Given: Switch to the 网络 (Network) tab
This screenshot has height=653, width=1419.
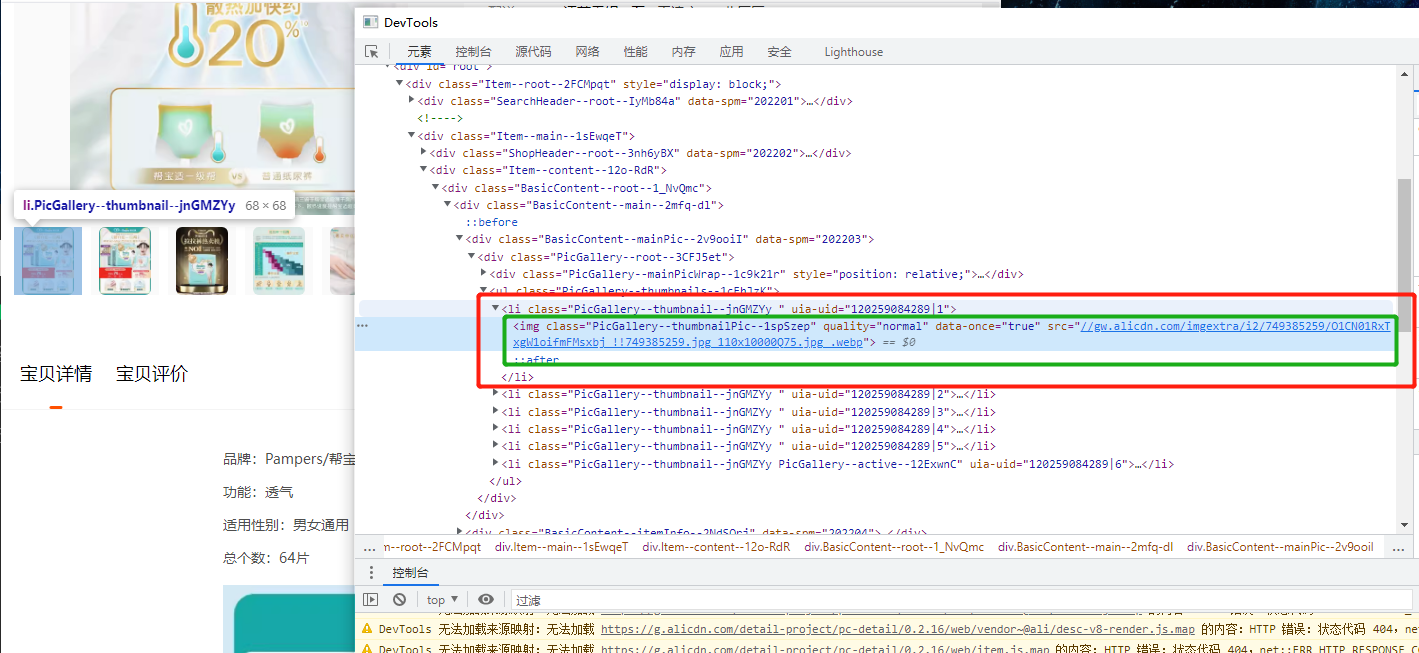Looking at the screenshot, I should tap(587, 52).
